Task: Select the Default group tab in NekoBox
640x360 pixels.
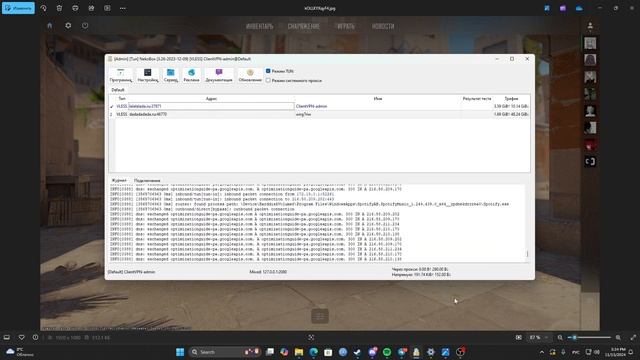Action: click(x=118, y=90)
